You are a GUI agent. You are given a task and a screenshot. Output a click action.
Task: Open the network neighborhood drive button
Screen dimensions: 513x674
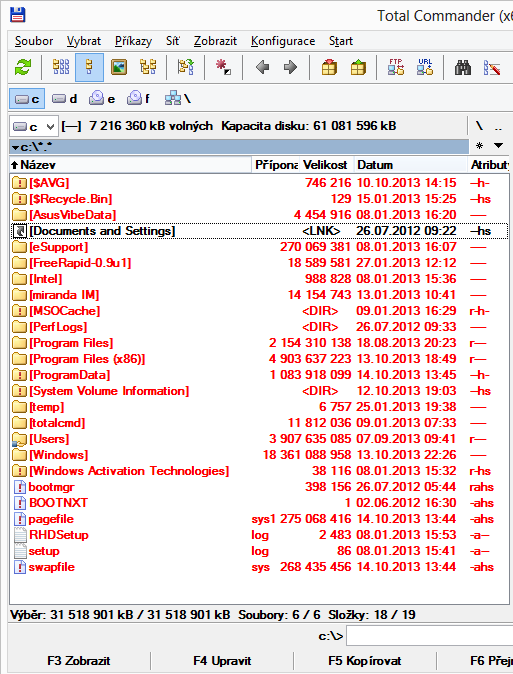(x=178, y=99)
